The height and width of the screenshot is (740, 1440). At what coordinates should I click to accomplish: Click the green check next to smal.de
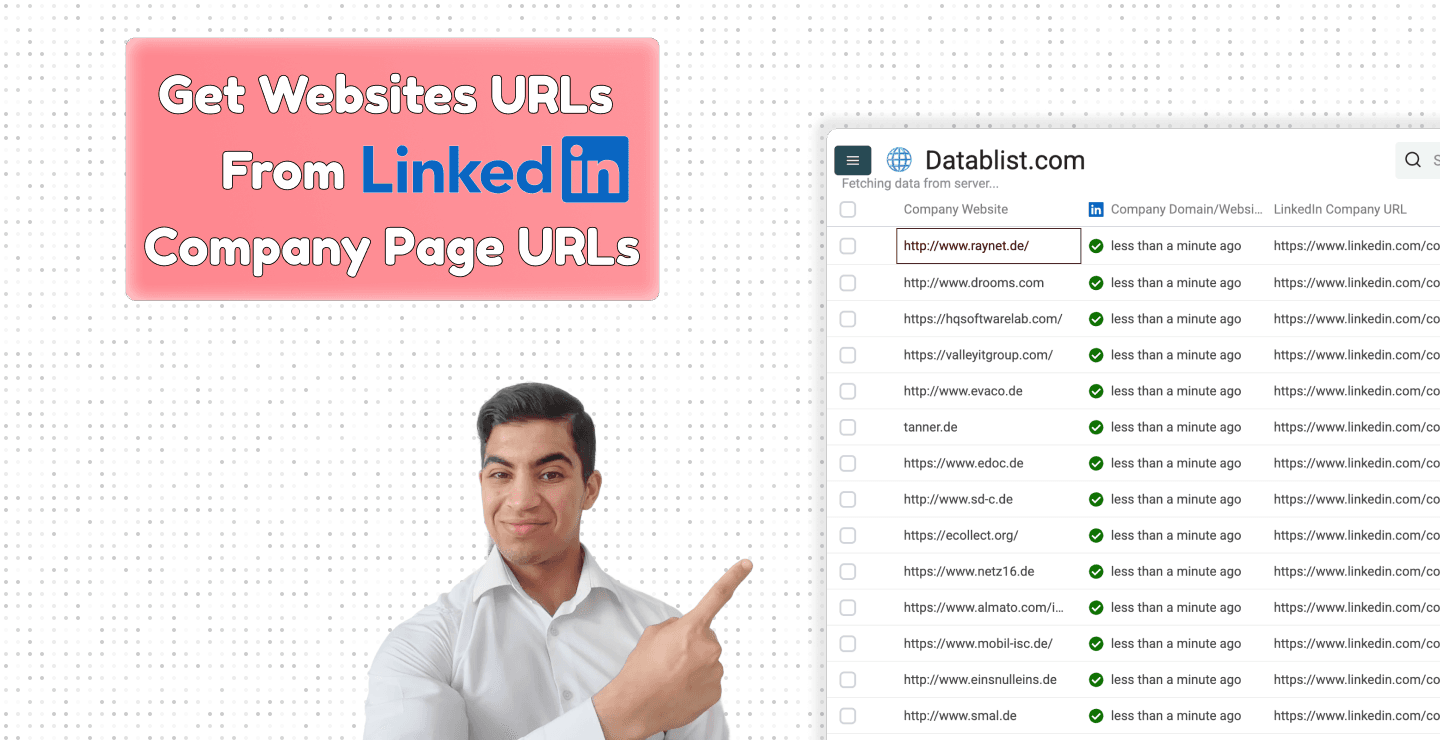pyautogui.click(x=1095, y=715)
